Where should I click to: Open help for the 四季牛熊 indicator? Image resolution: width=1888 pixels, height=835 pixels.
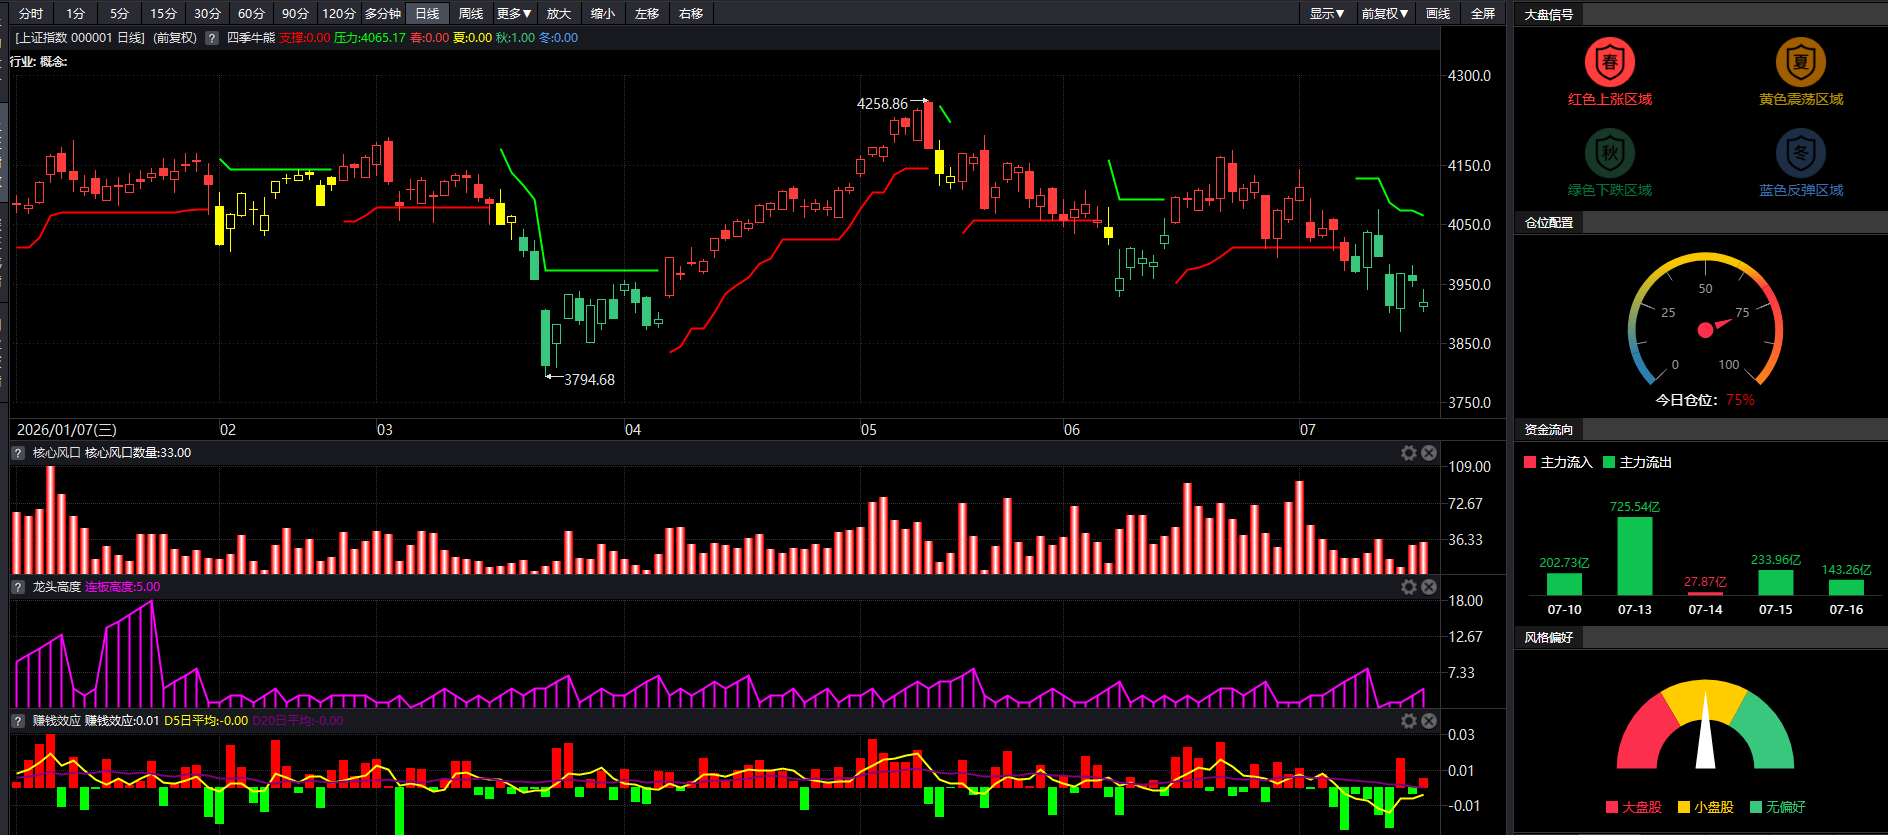tap(212, 38)
